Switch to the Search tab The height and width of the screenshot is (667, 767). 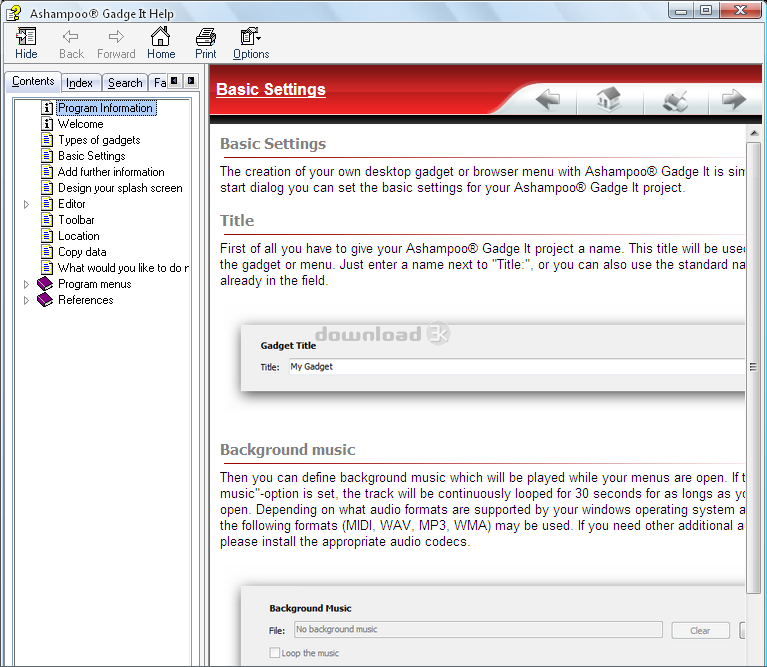click(x=125, y=83)
